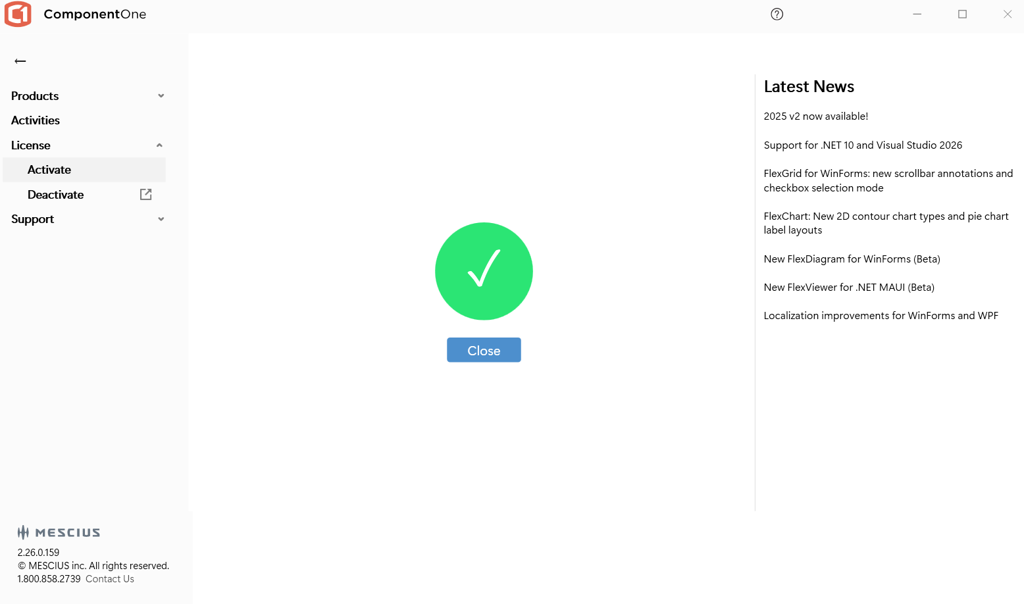
Task: Select Activate under License
Action: [49, 170]
